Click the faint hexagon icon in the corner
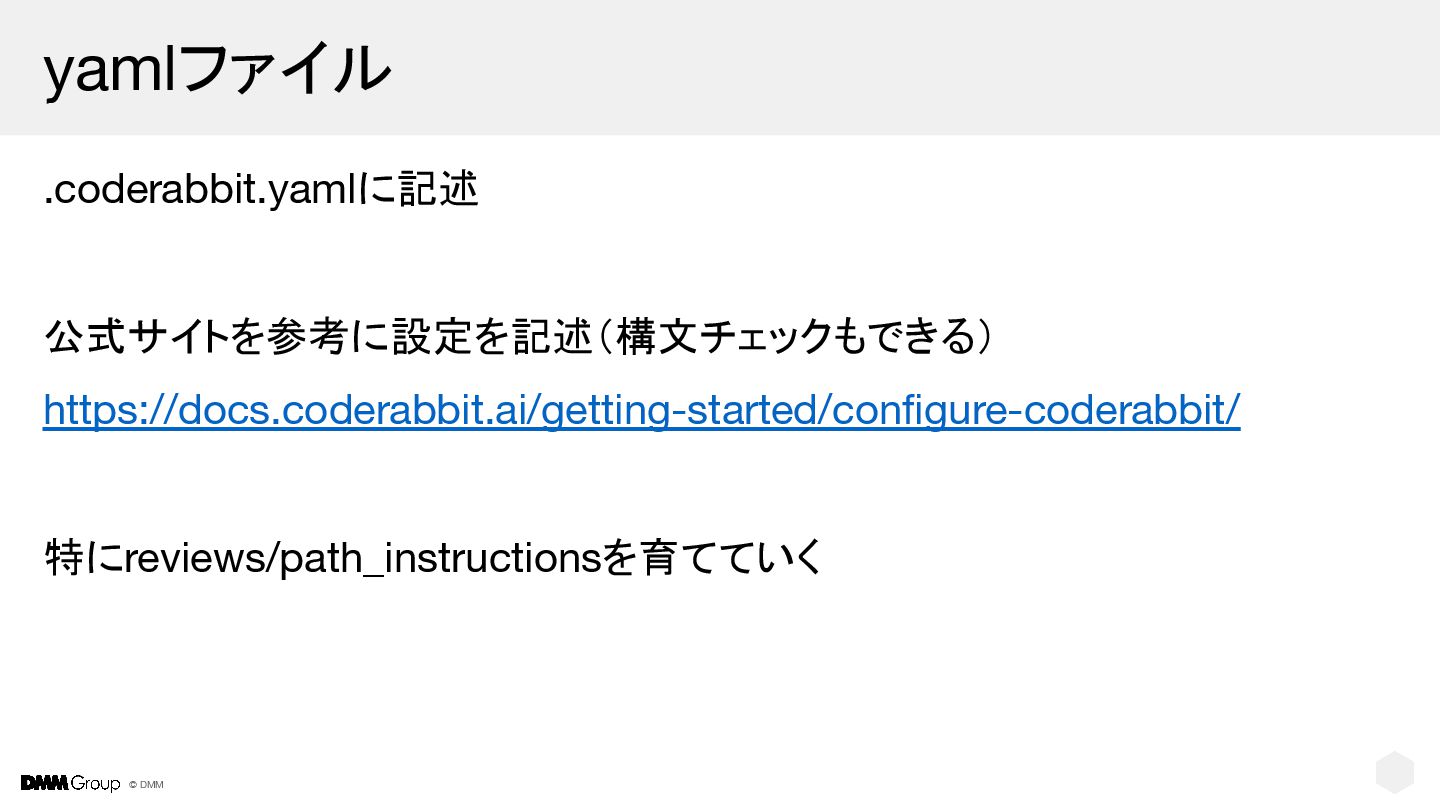 click(x=1394, y=773)
